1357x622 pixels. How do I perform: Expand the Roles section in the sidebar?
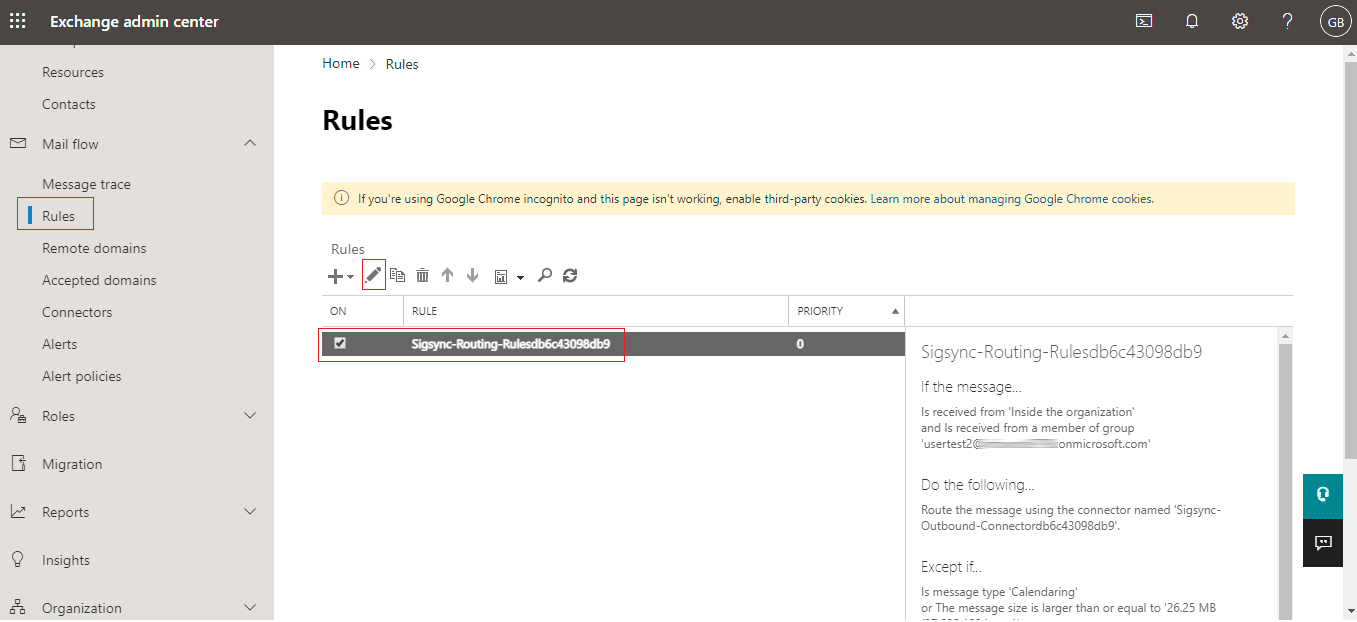point(250,416)
